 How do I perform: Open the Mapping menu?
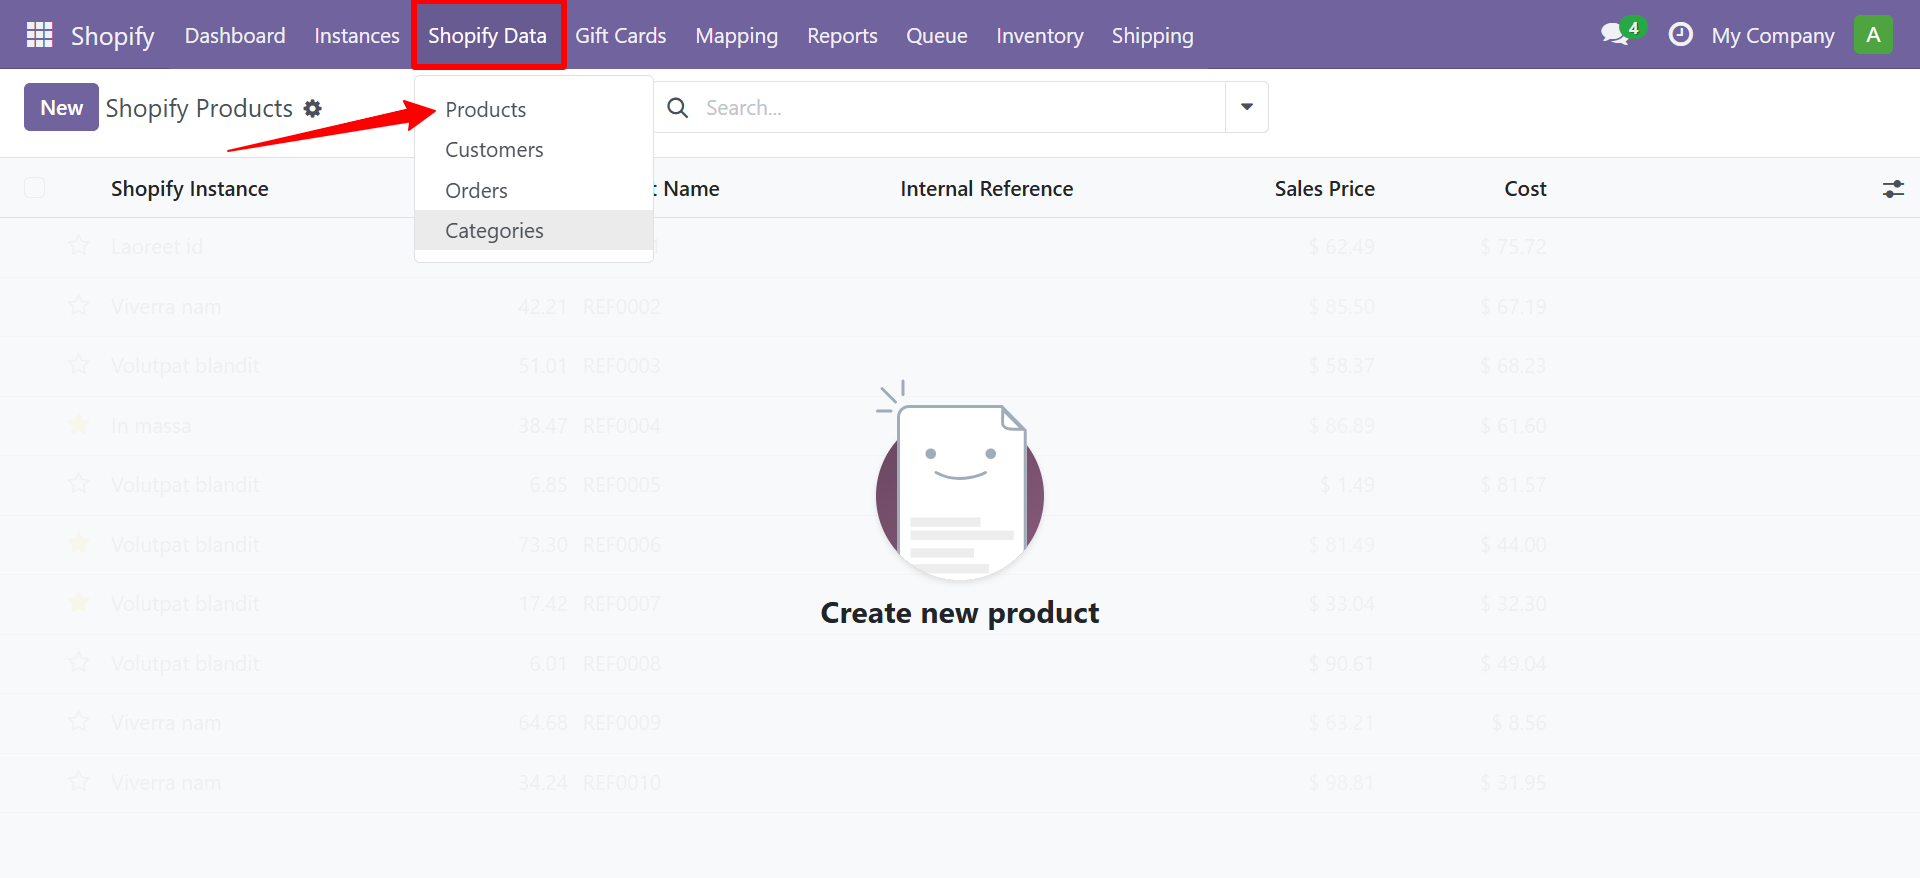(737, 35)
